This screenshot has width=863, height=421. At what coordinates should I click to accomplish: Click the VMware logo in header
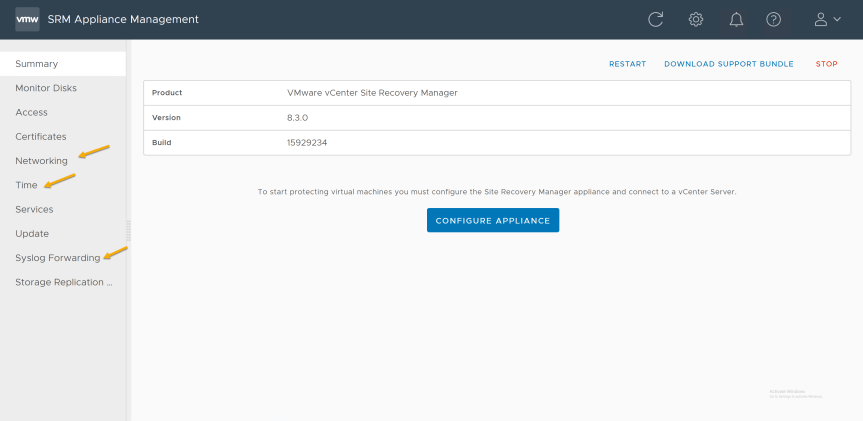pos(27,19)
